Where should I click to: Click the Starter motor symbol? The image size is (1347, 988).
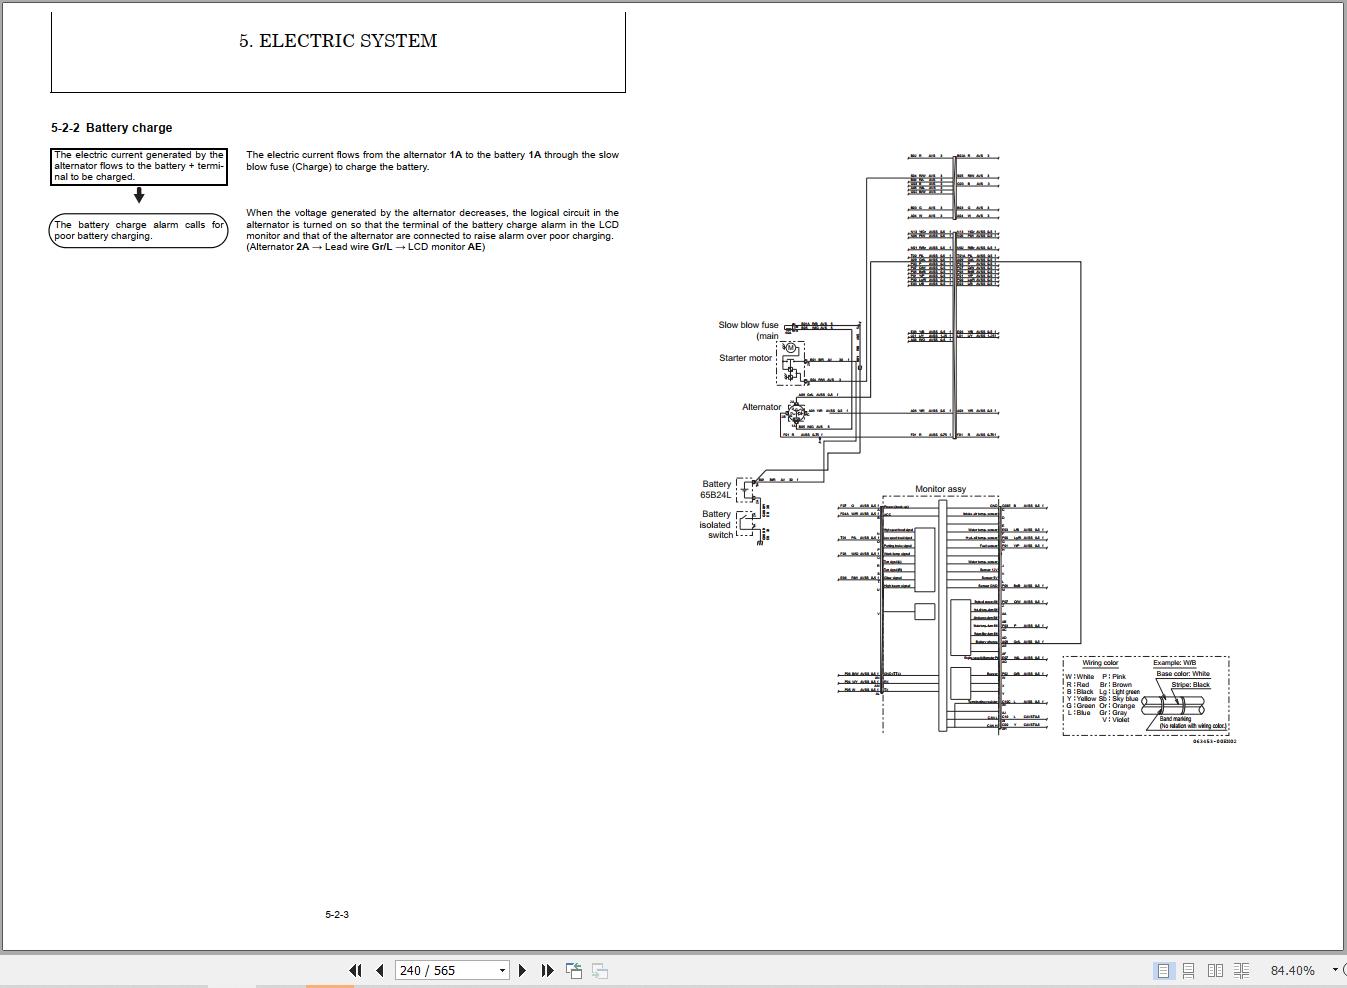[790, 361]
